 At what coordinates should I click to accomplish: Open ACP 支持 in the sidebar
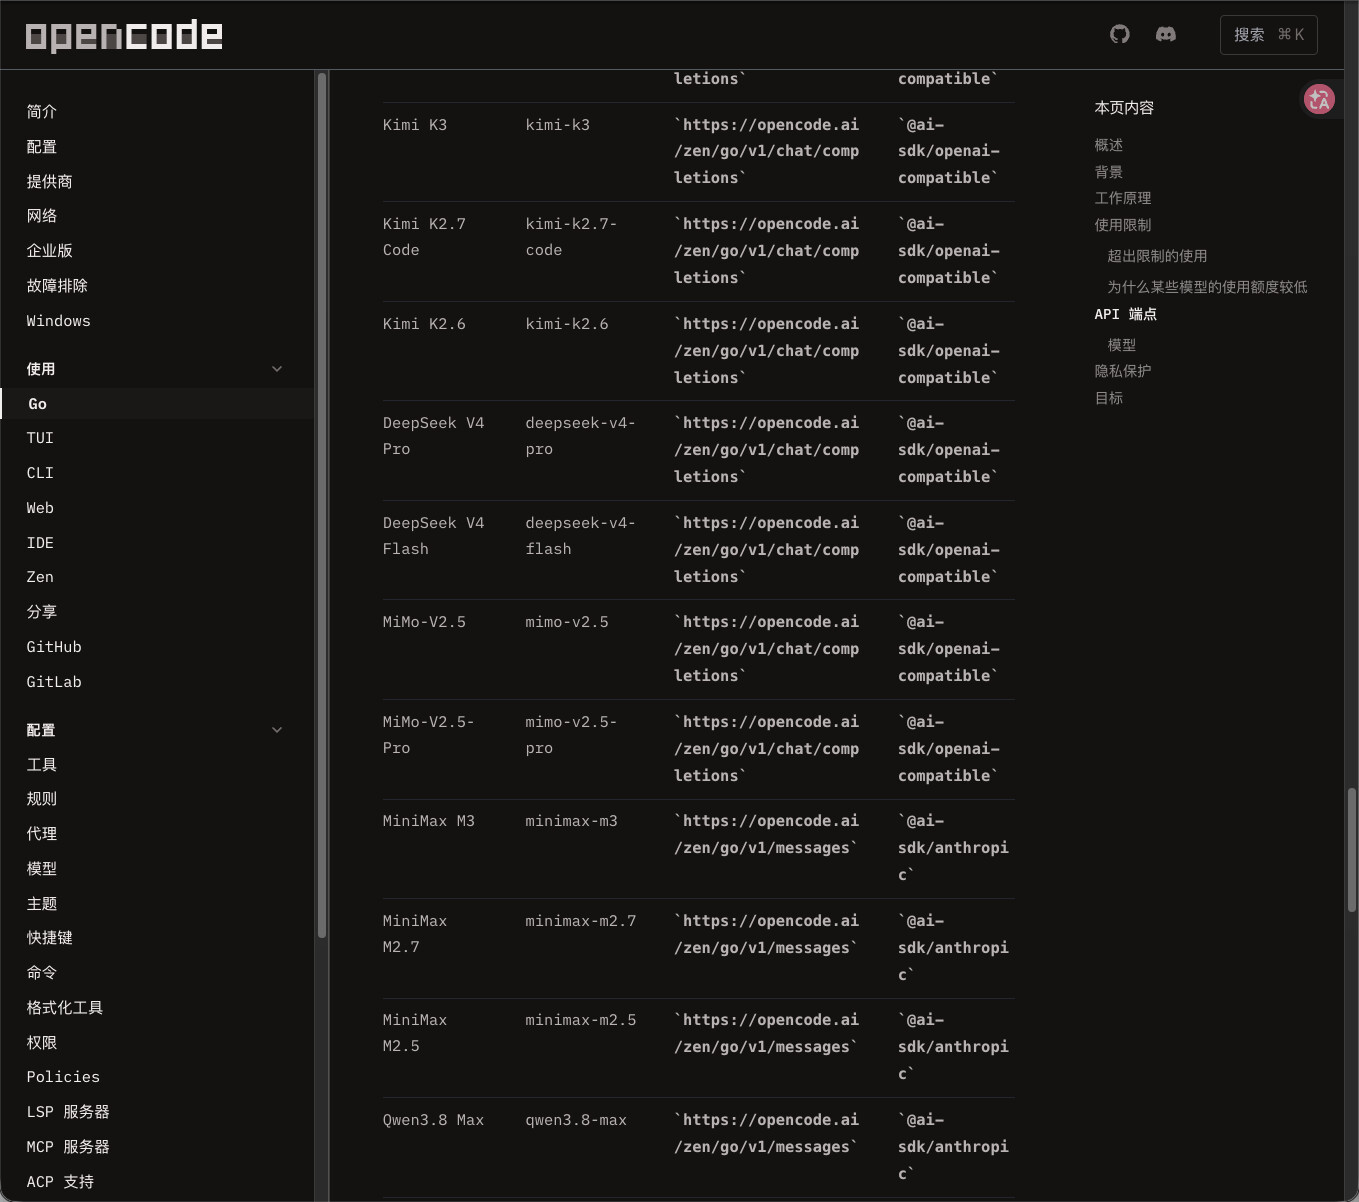click(60, 1182)
